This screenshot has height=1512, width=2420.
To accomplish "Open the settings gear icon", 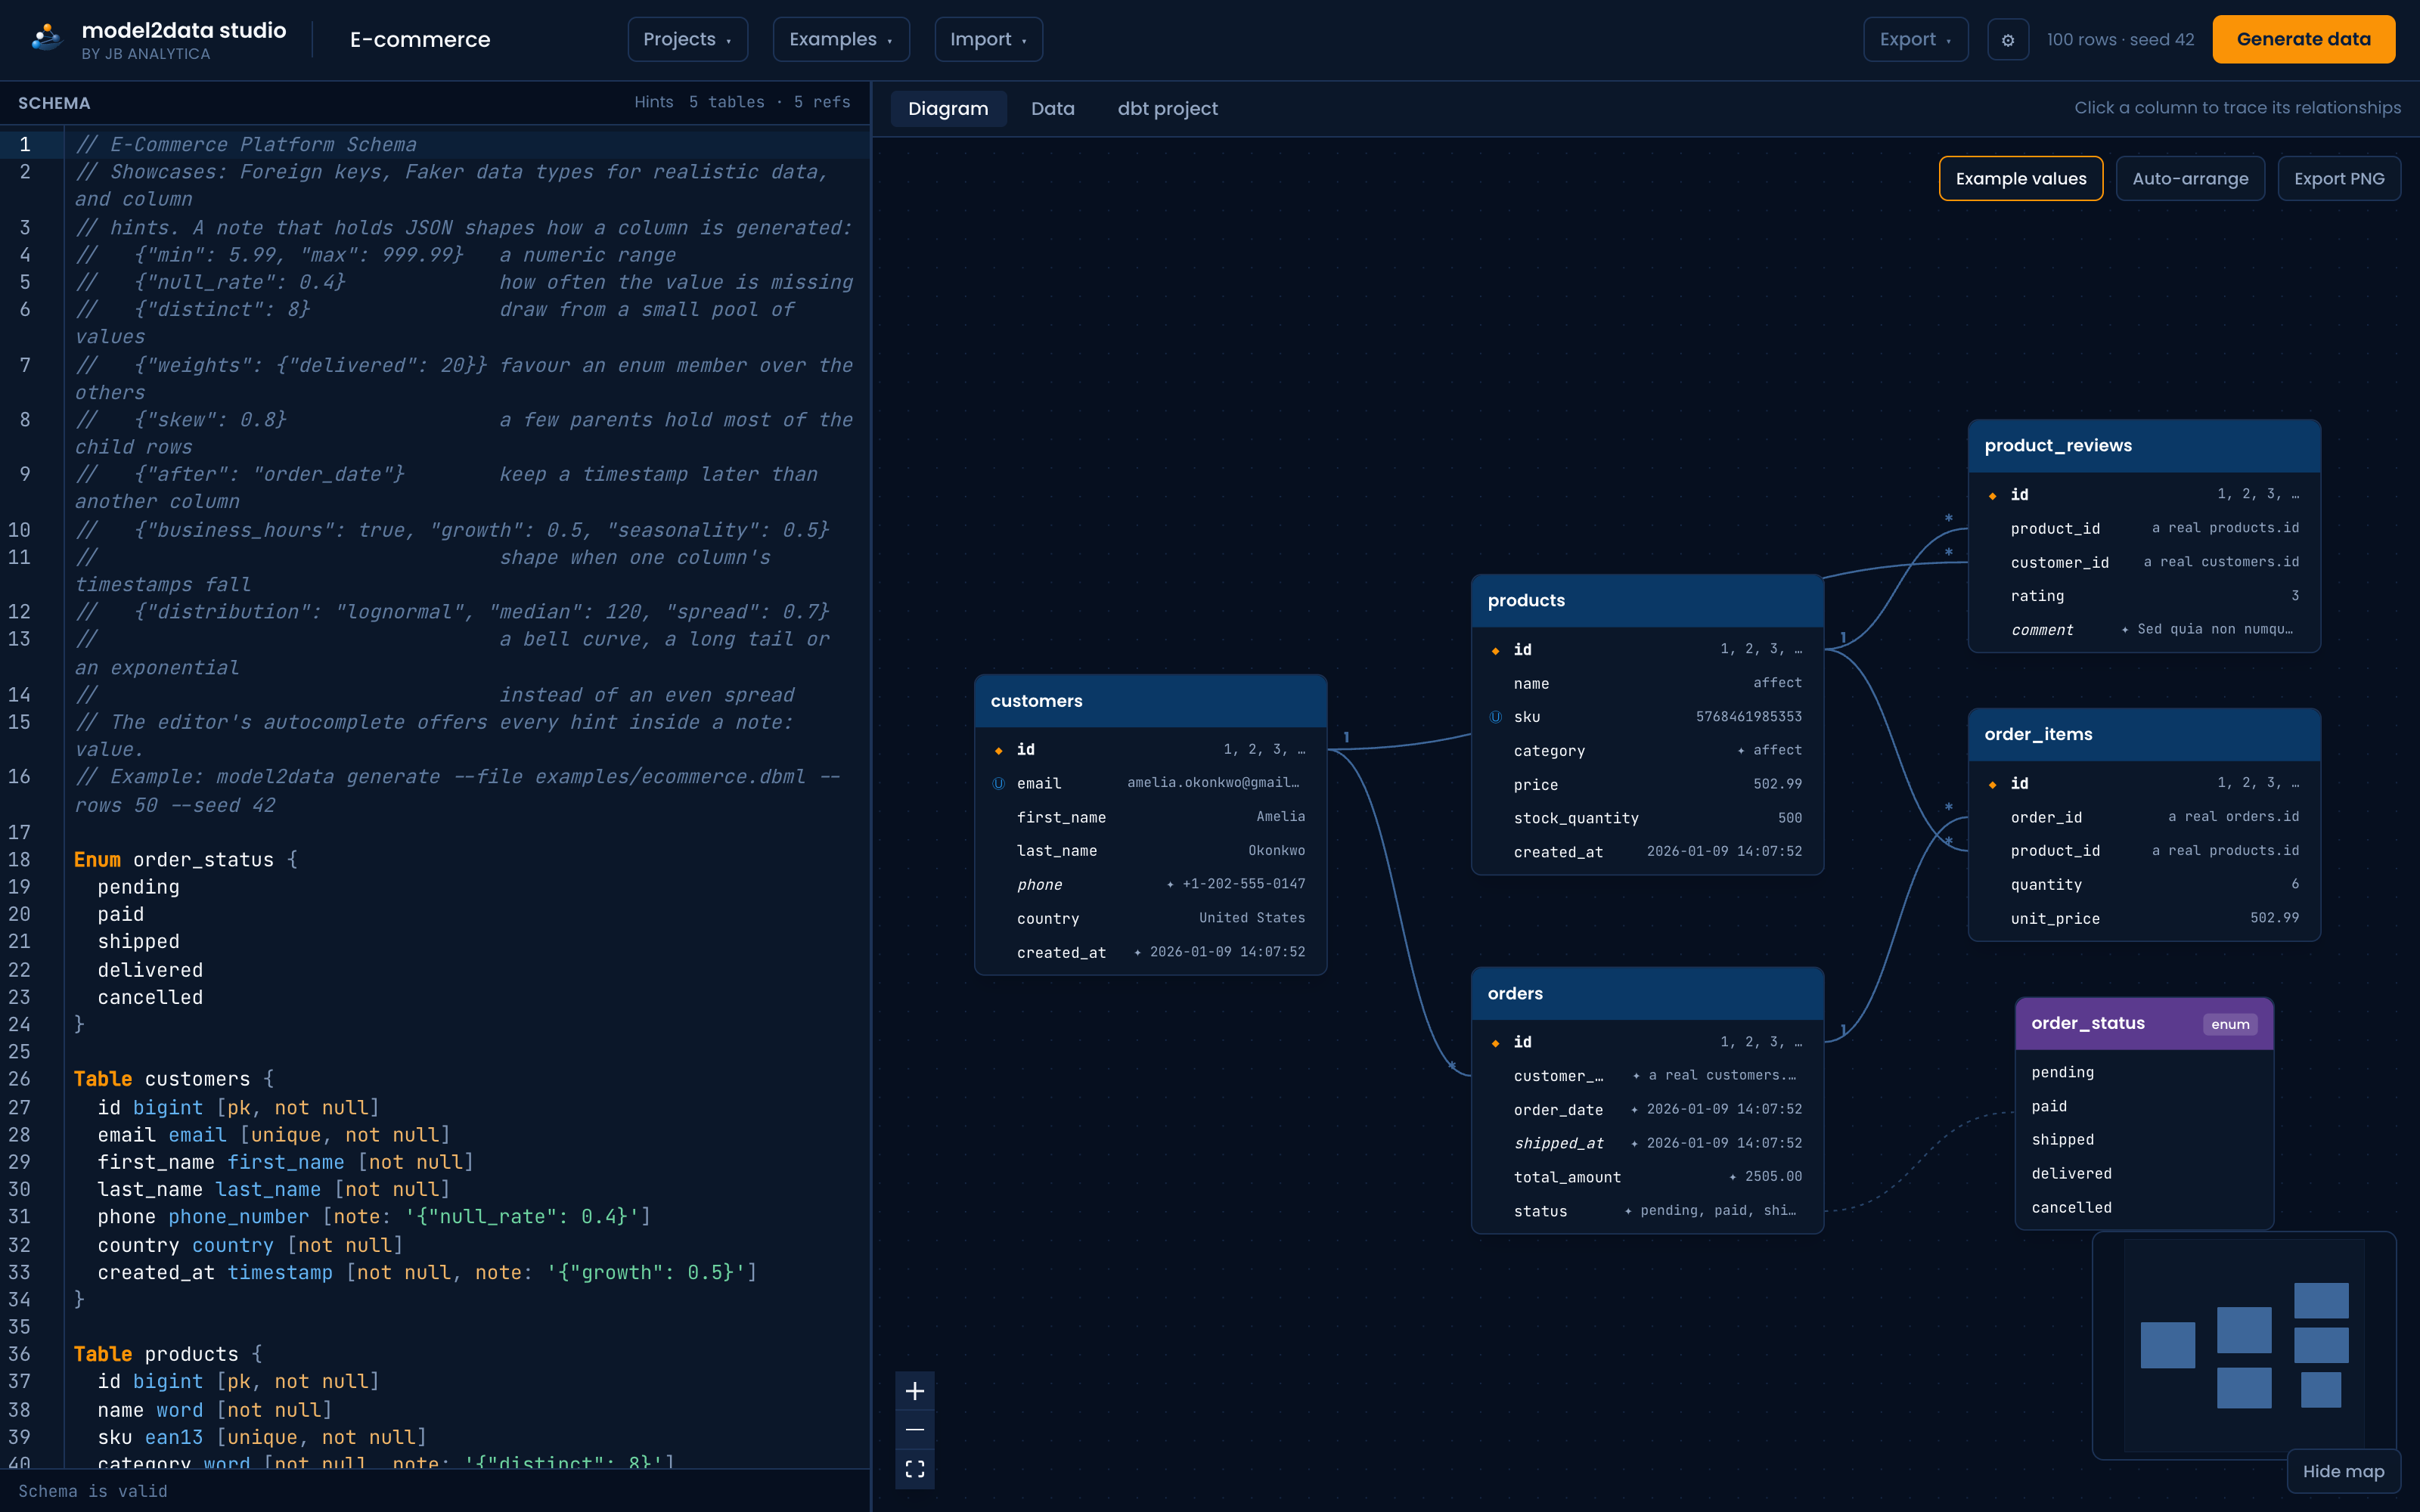I will [x=2007, y=40].
